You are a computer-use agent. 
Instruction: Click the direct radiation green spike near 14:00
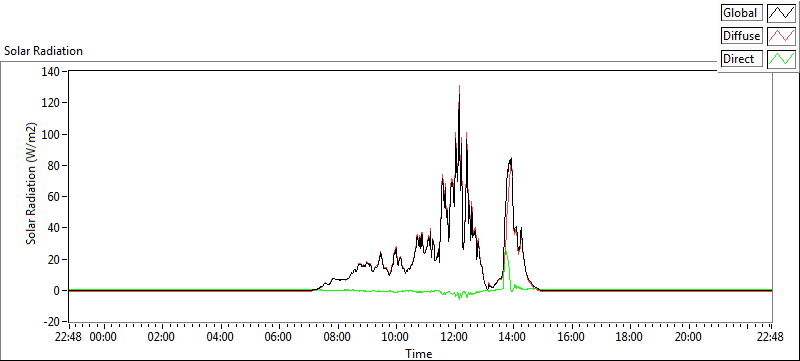point(506,253)
